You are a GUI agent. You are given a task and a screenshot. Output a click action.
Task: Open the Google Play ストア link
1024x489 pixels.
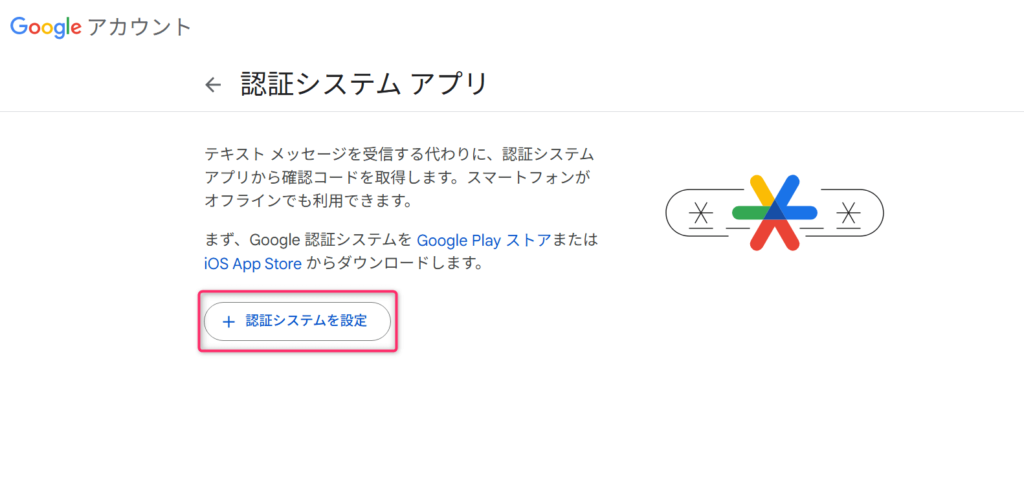point(484,240)
